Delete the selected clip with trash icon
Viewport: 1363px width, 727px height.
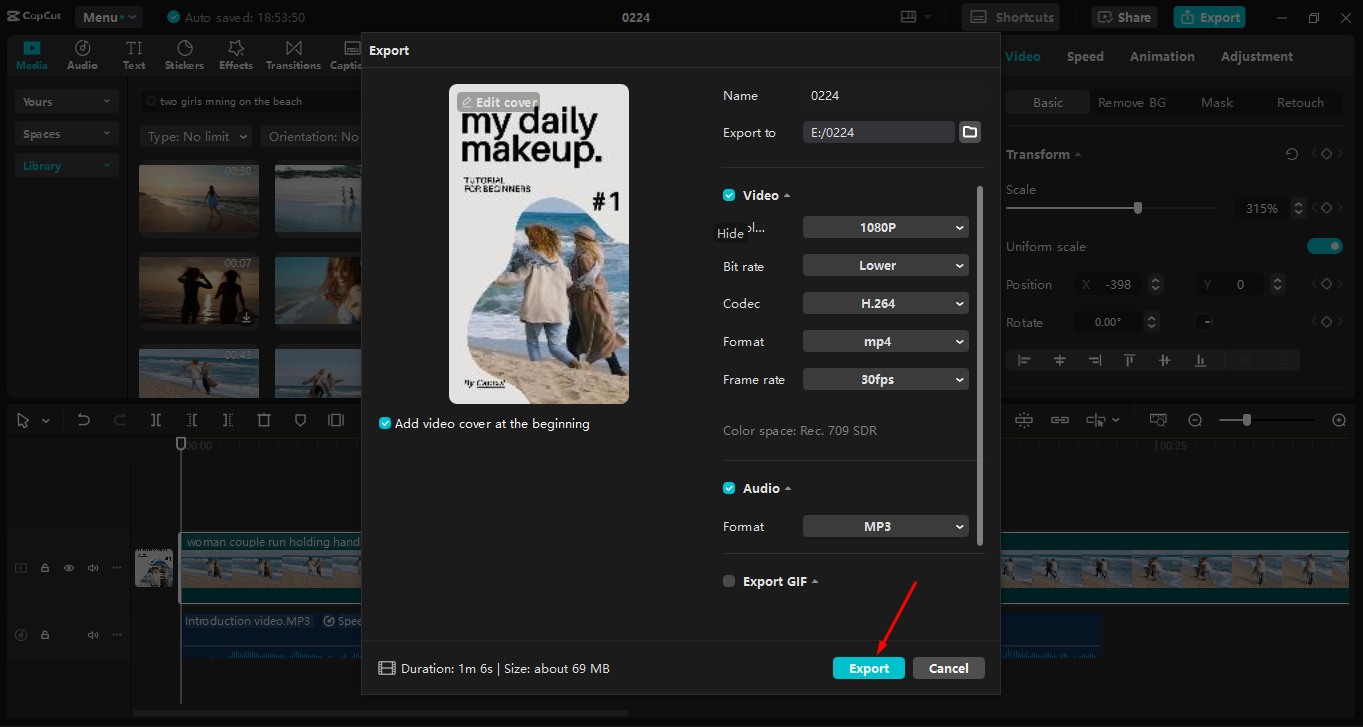point(264,420)
